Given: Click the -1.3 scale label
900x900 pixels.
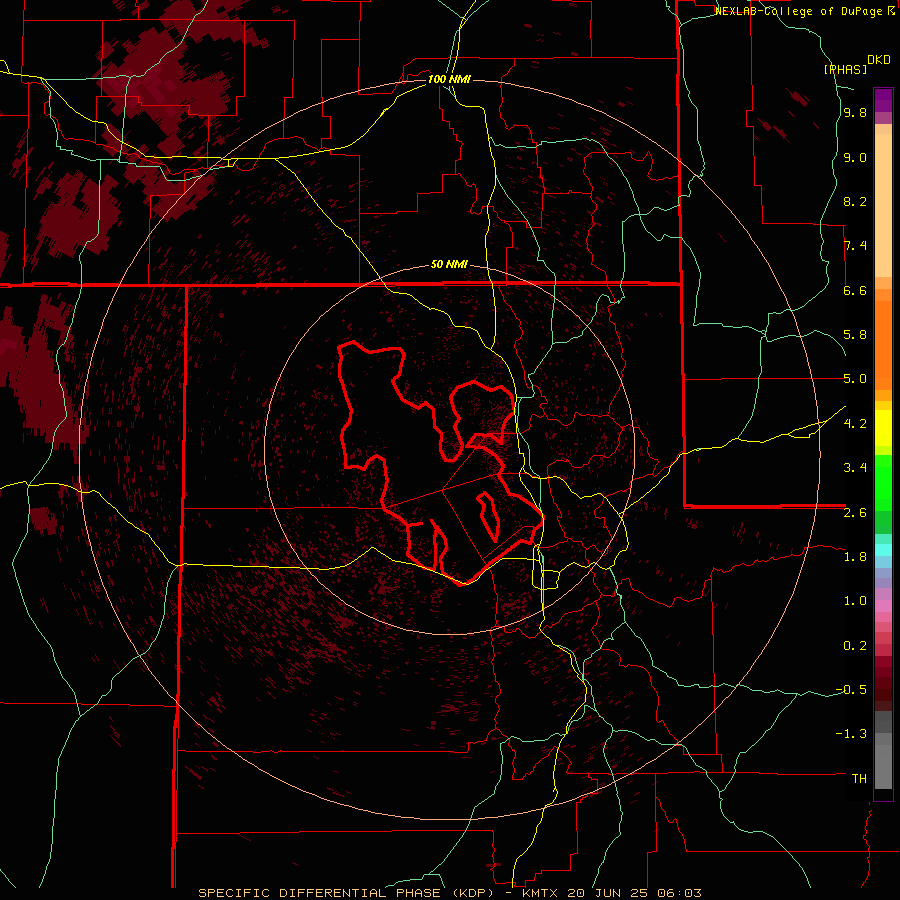Looking at the screenshot, I should point(851,735).
